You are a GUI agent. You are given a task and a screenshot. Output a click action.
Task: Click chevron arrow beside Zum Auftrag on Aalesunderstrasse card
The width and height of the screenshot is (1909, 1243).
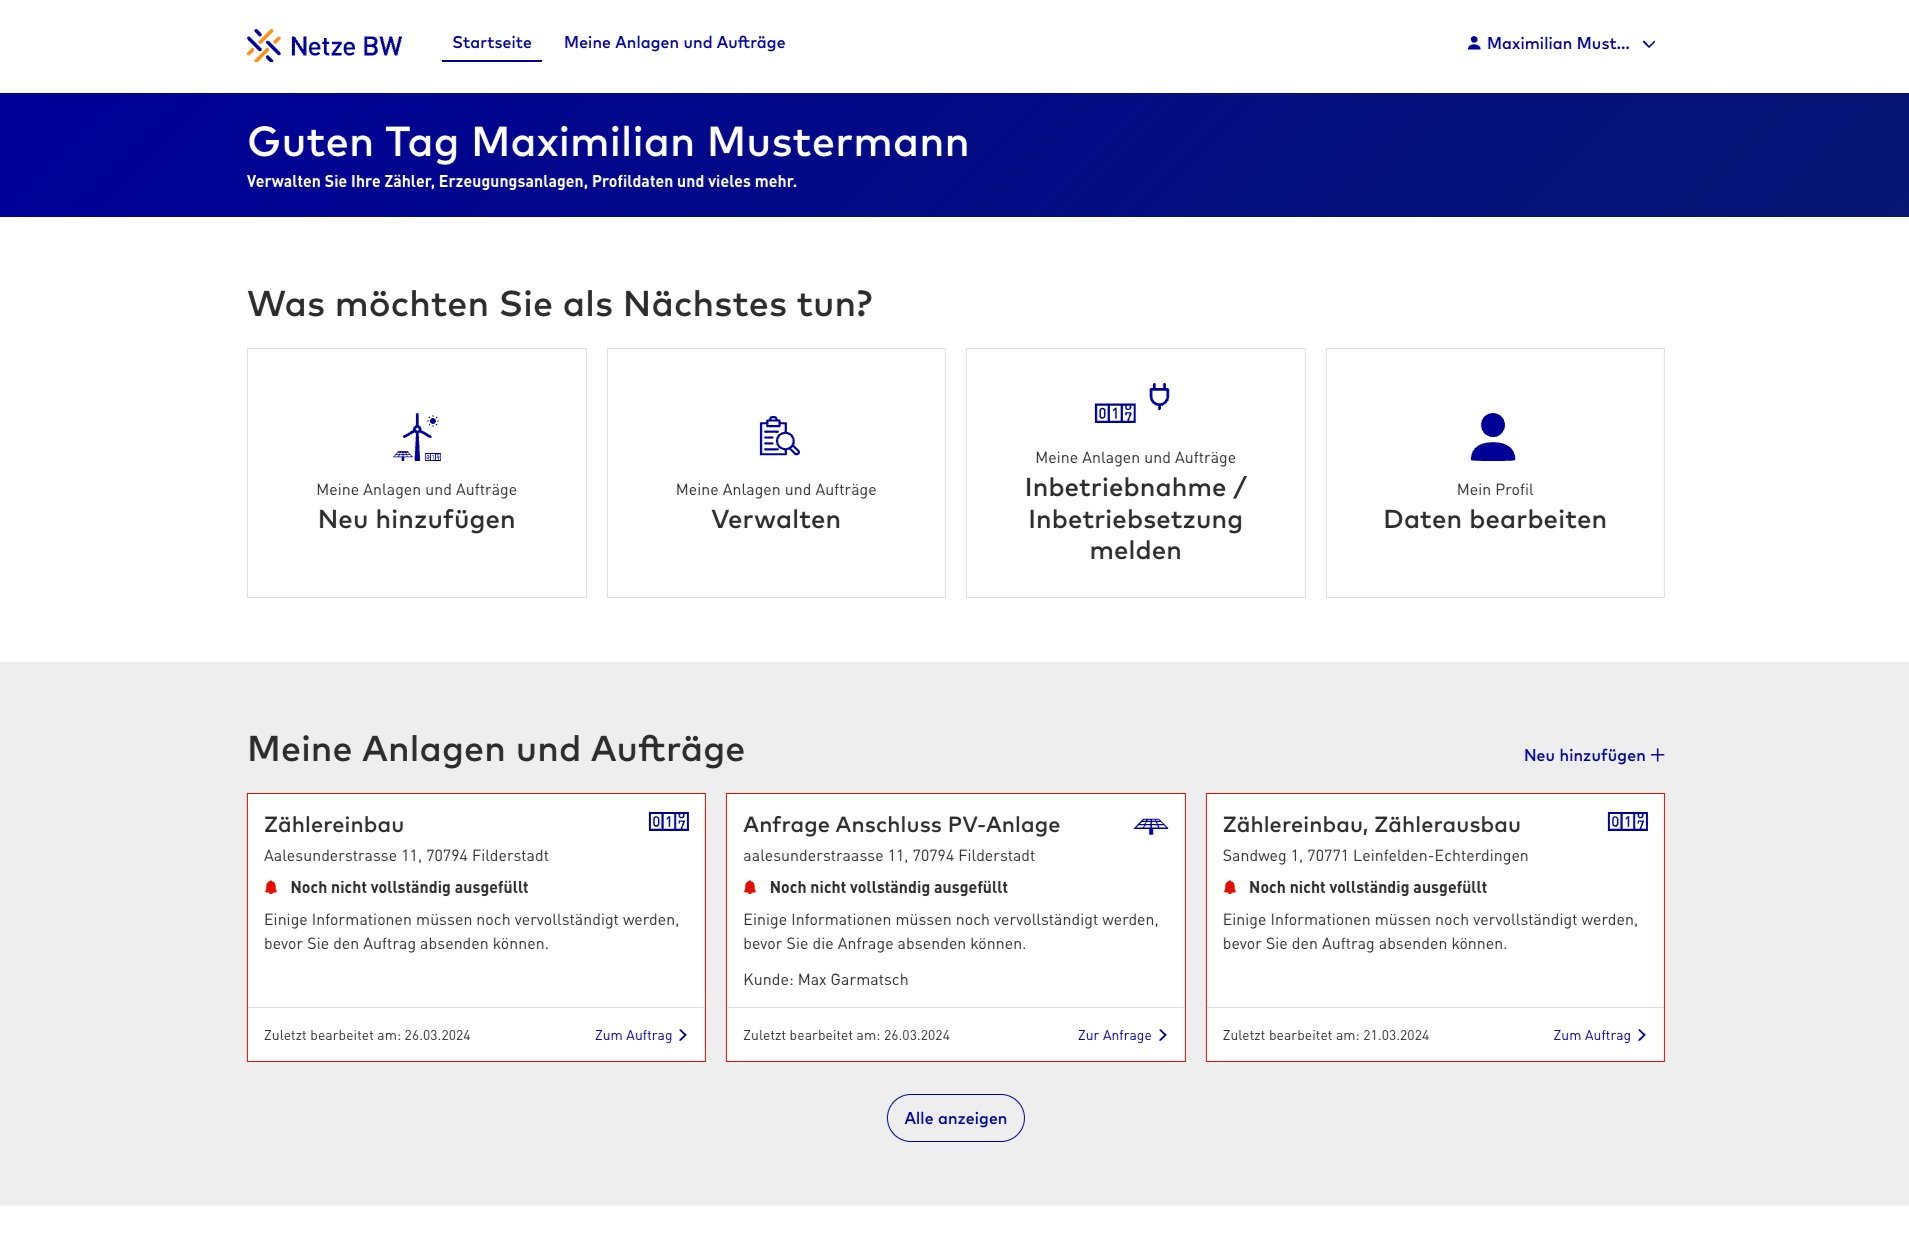683,1035
